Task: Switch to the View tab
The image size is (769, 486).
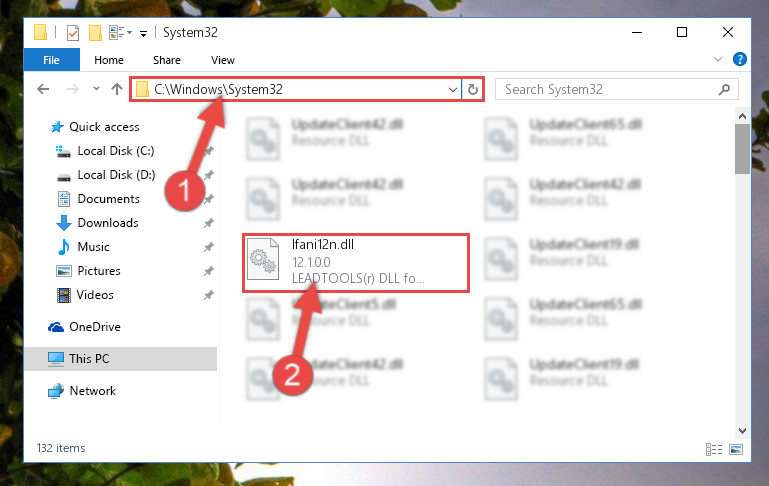Action: pos(223,60)
